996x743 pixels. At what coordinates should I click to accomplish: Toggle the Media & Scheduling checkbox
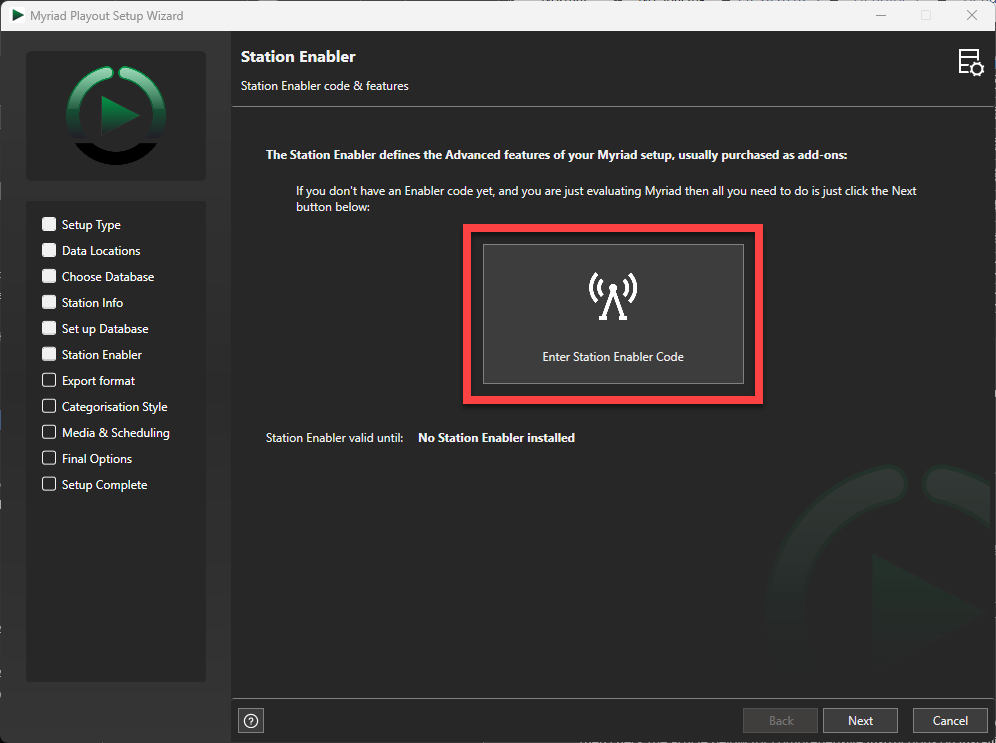pos(49,432)
